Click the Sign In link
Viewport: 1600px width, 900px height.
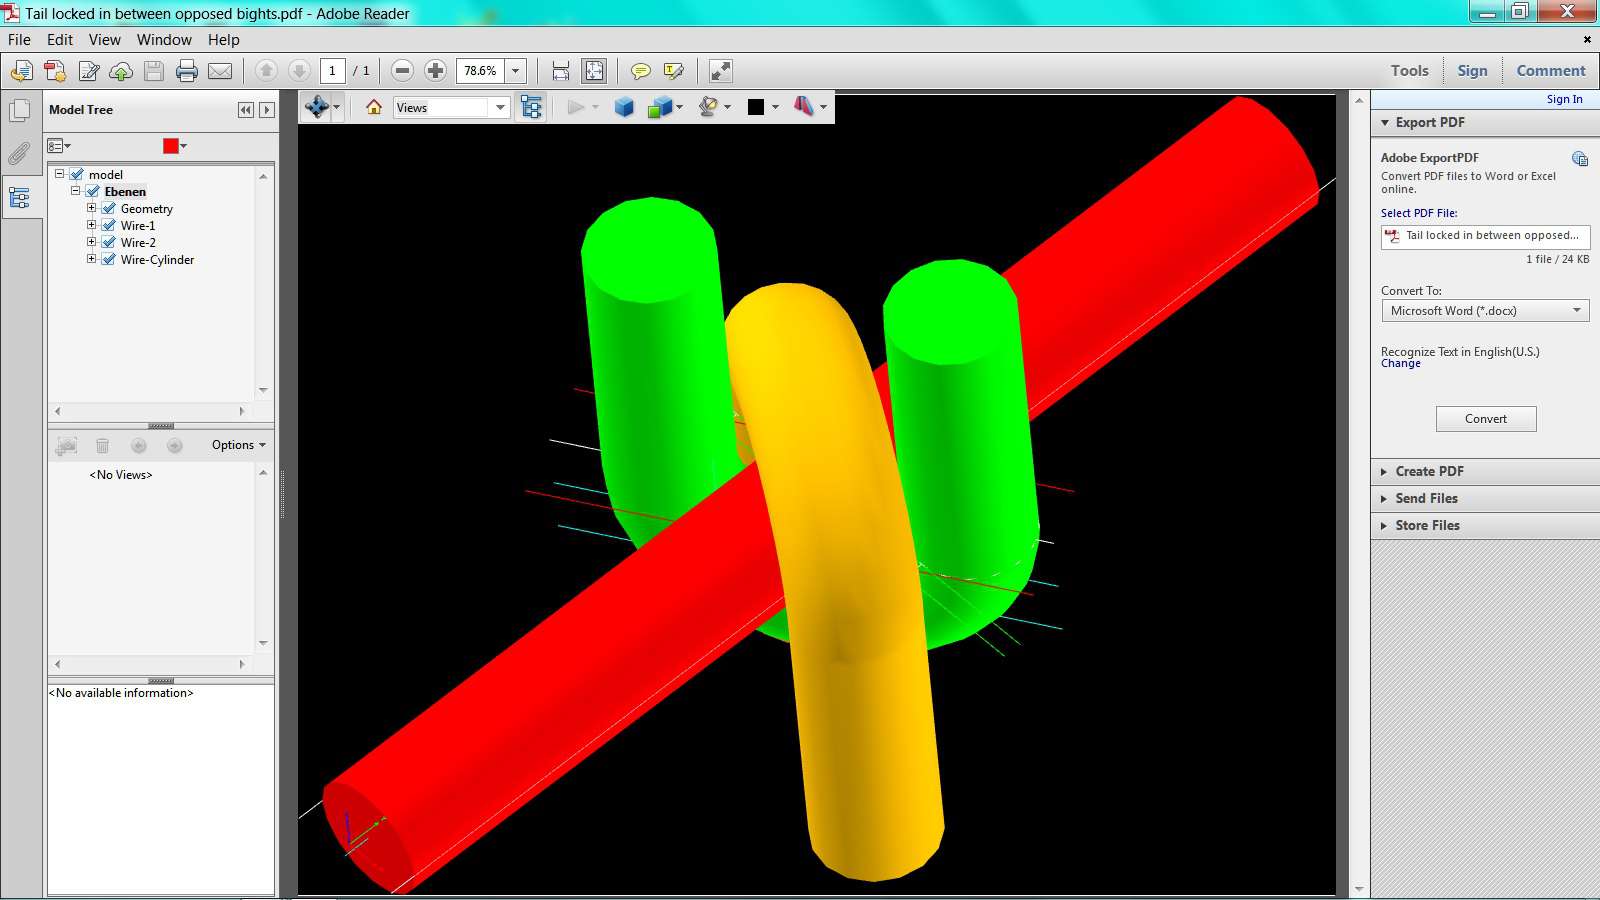tap(1564, 99)
